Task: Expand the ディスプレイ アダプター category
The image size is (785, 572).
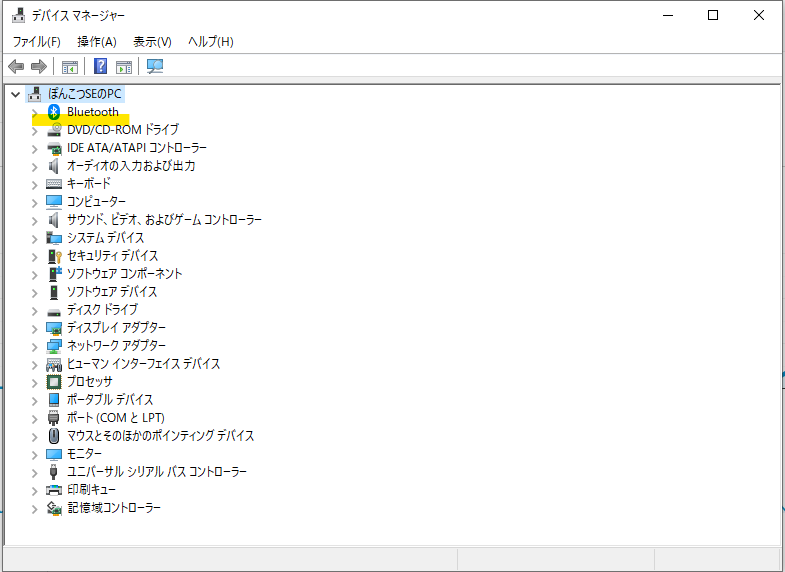Action: (35, 329)
